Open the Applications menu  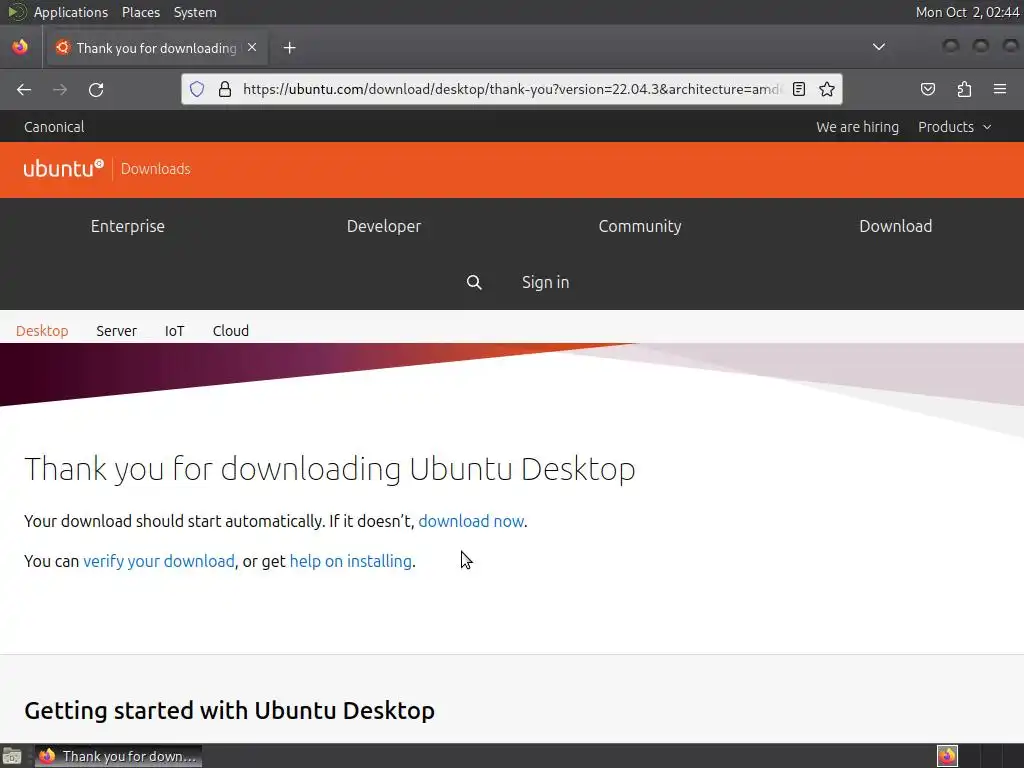pos(71,12)
